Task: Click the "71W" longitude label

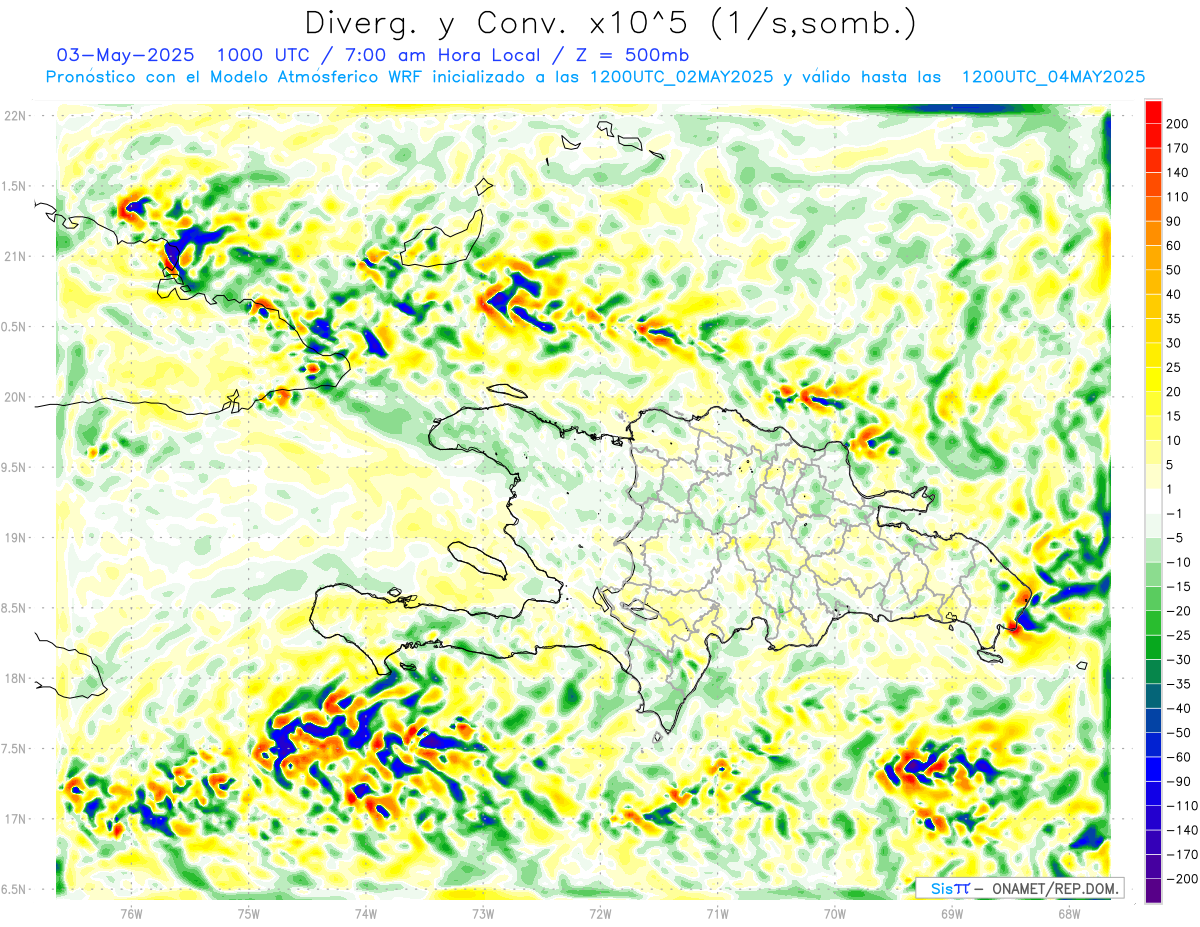Action: [x=717, y=913]
